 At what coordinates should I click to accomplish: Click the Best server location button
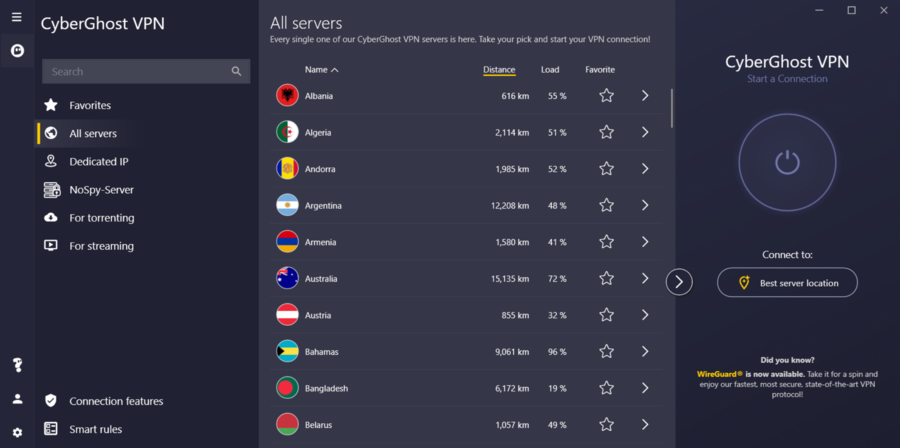787,283
